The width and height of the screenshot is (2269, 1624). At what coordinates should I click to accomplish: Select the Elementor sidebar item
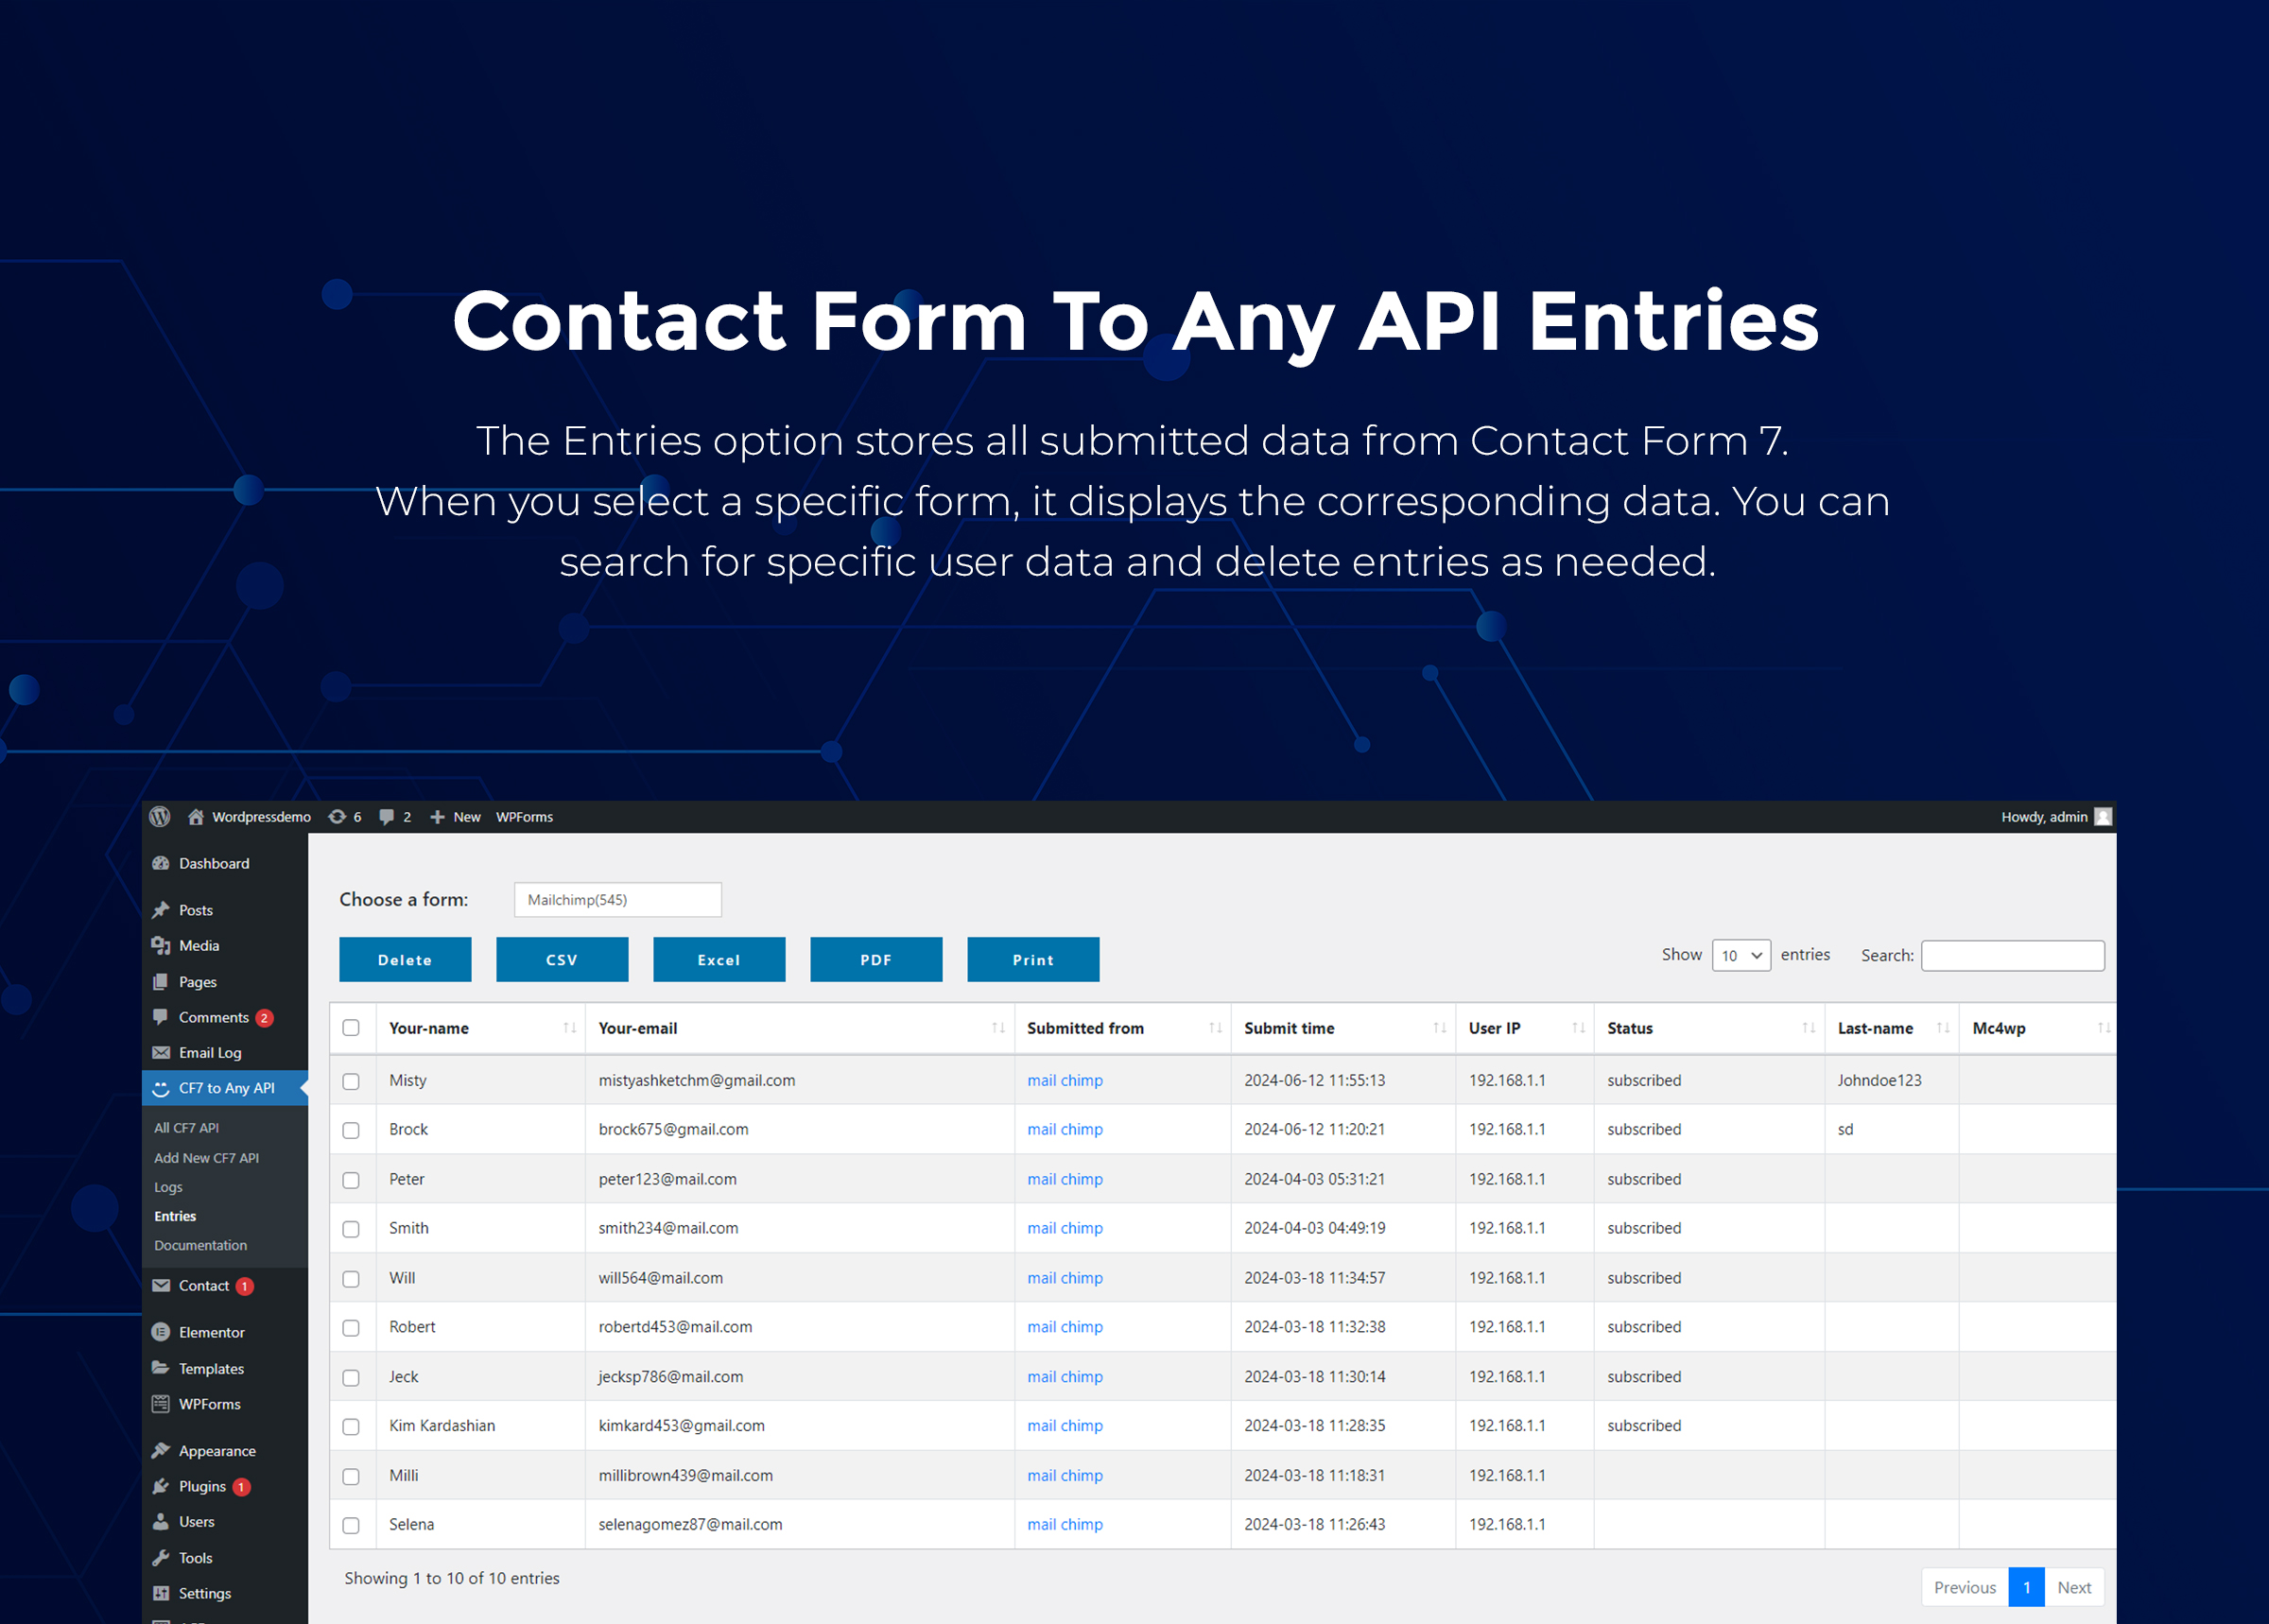coord(211,1332)
